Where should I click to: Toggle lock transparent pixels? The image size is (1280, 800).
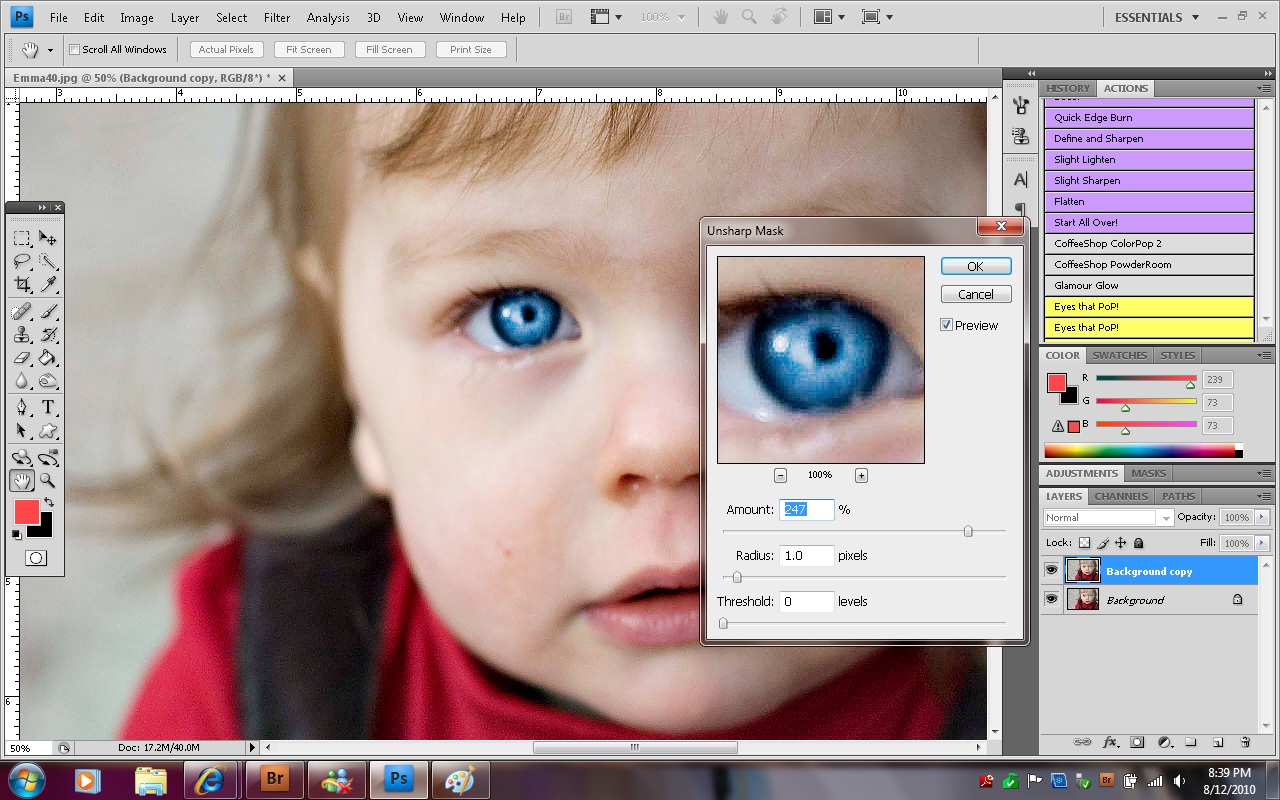1085,543
